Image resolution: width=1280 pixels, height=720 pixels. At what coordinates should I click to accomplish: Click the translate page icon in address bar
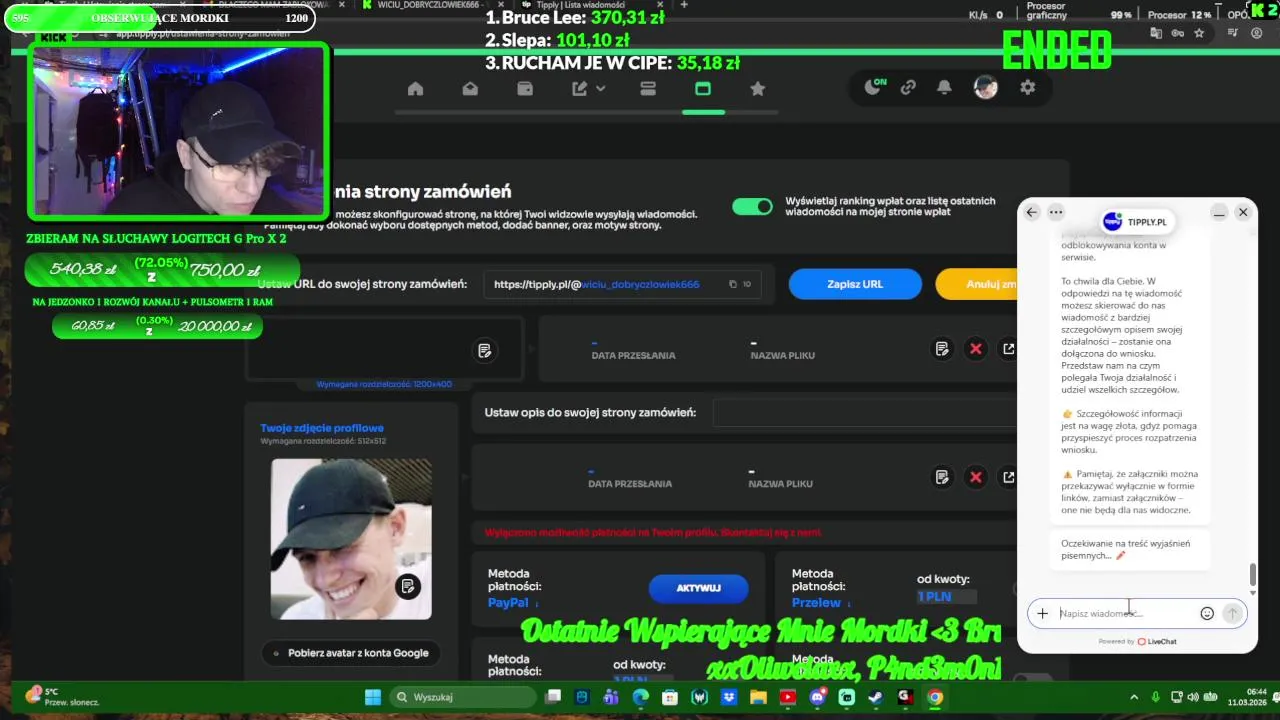click(1157, 33)
